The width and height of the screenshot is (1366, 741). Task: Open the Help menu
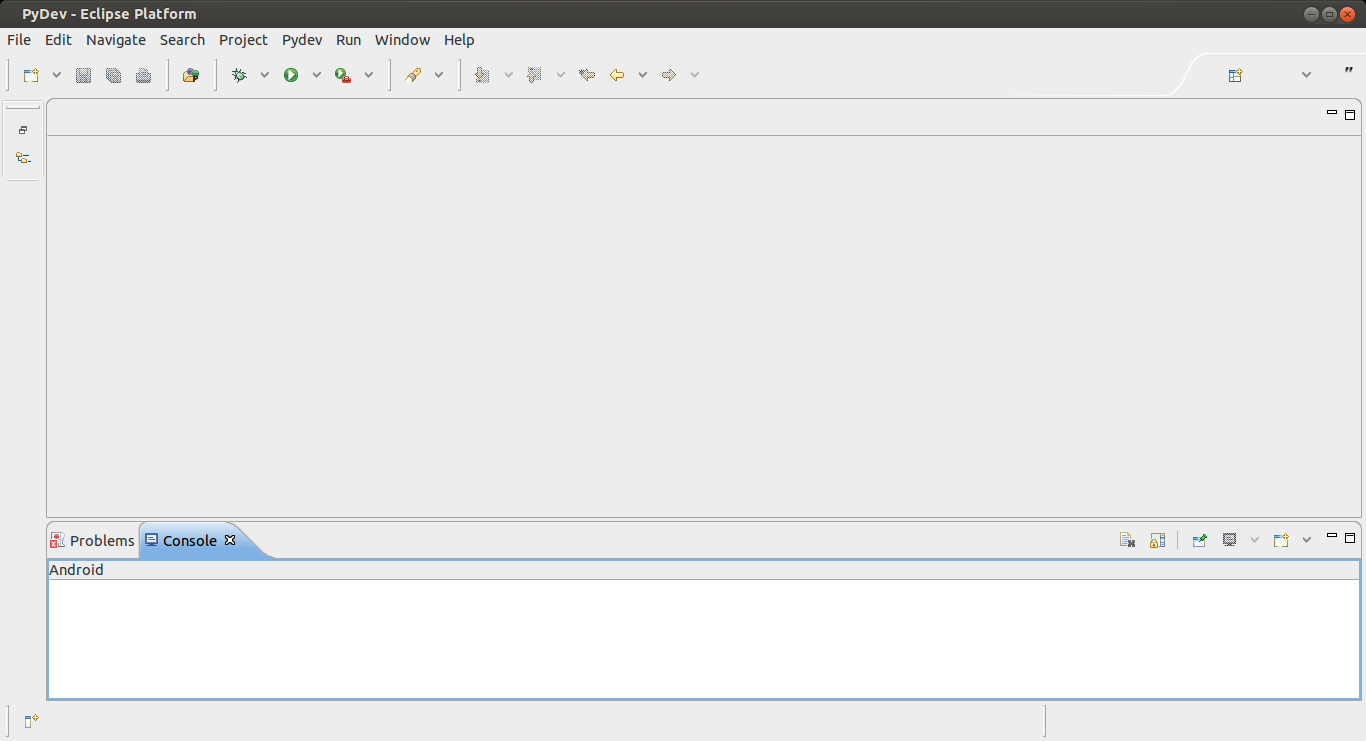(x=459, y=40)
